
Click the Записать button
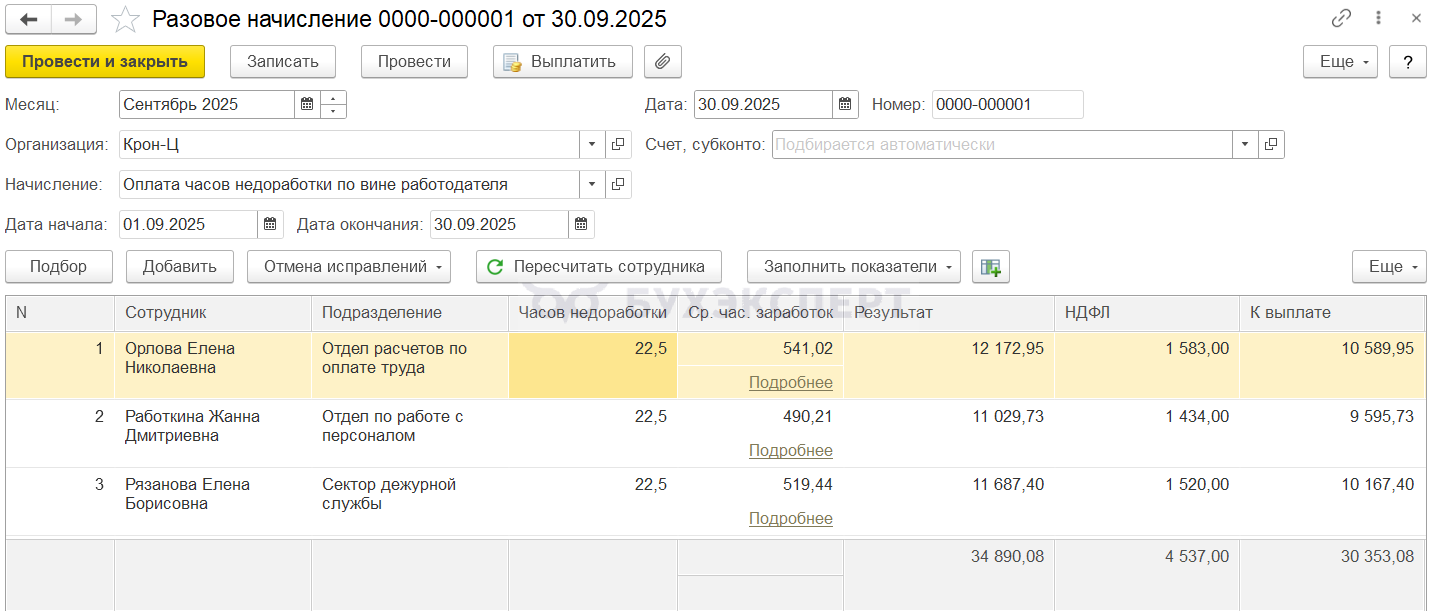[283, 61]
